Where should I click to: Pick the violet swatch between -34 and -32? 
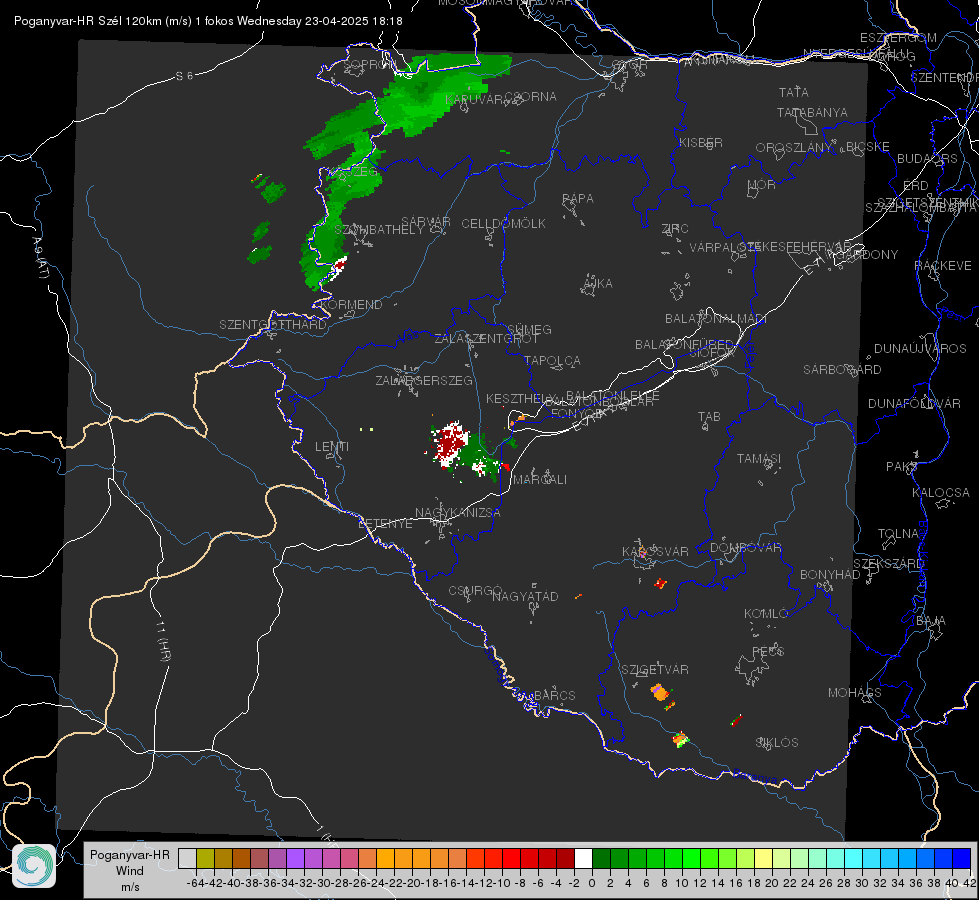point(295,858)
